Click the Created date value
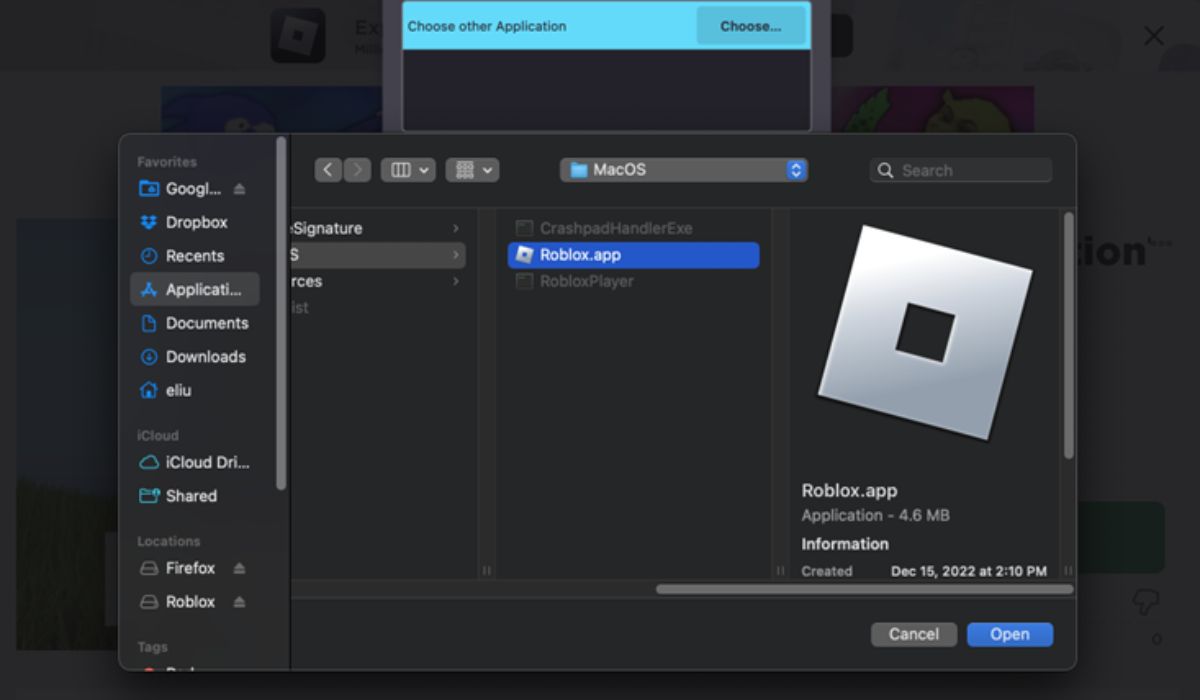The image size is (1200, 700). pos(968,572)
